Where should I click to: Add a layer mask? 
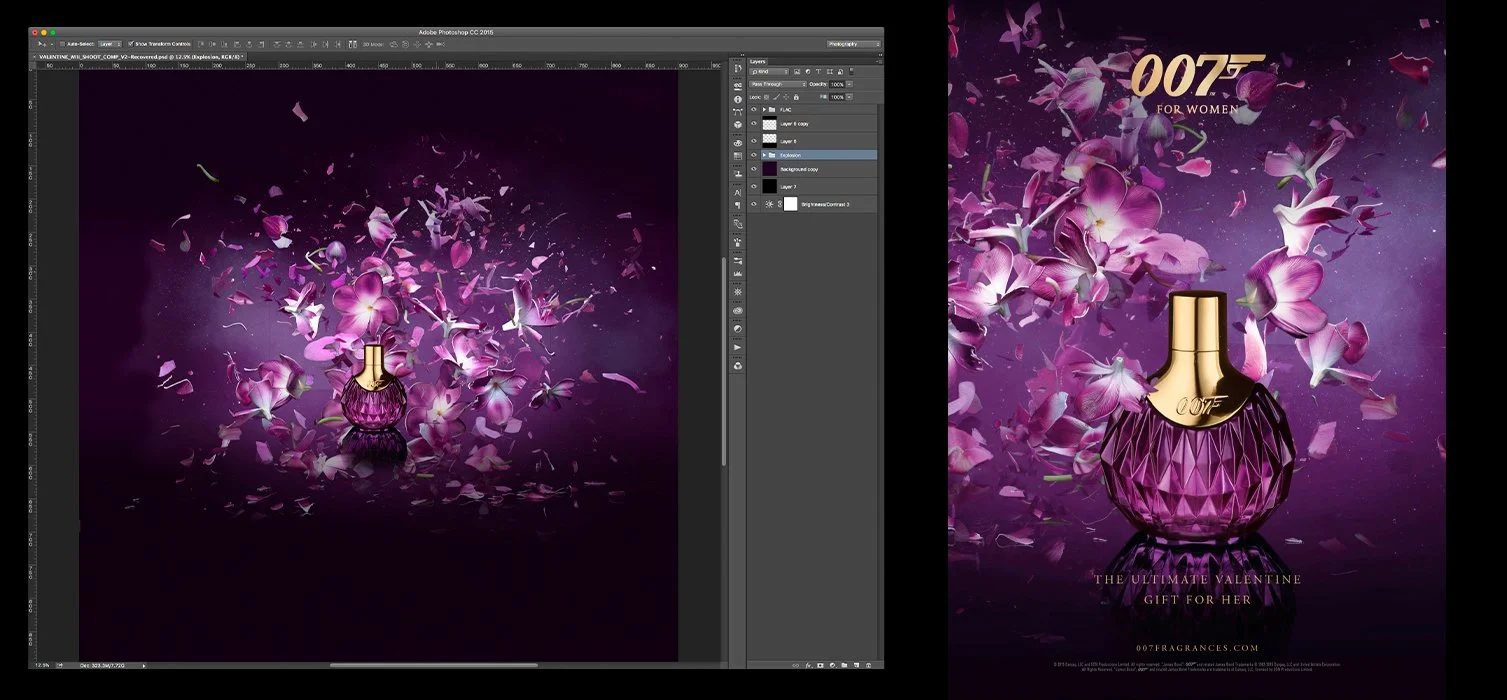pyautogui.click(x=820, y=665)
